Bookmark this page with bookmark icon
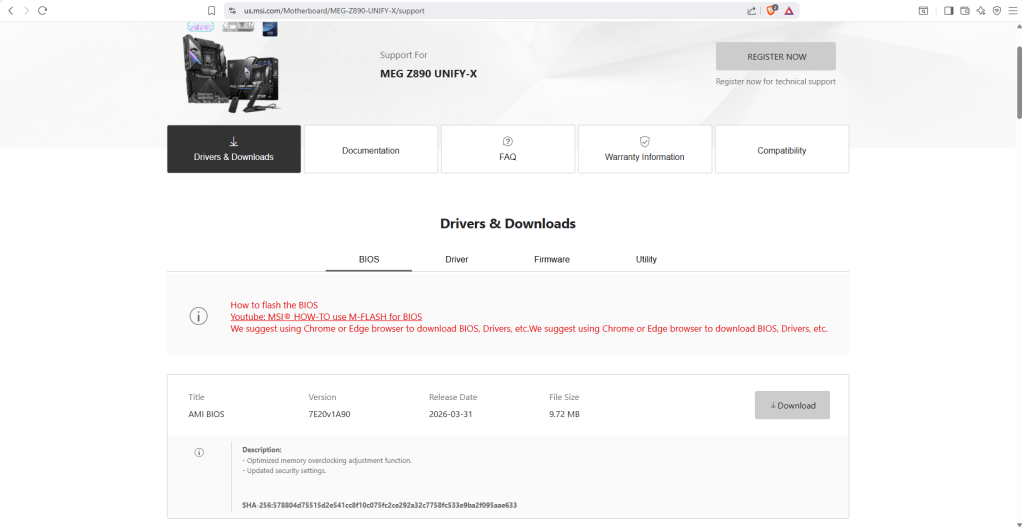This screenshot has height=528, width=1022. coord(211,10)
